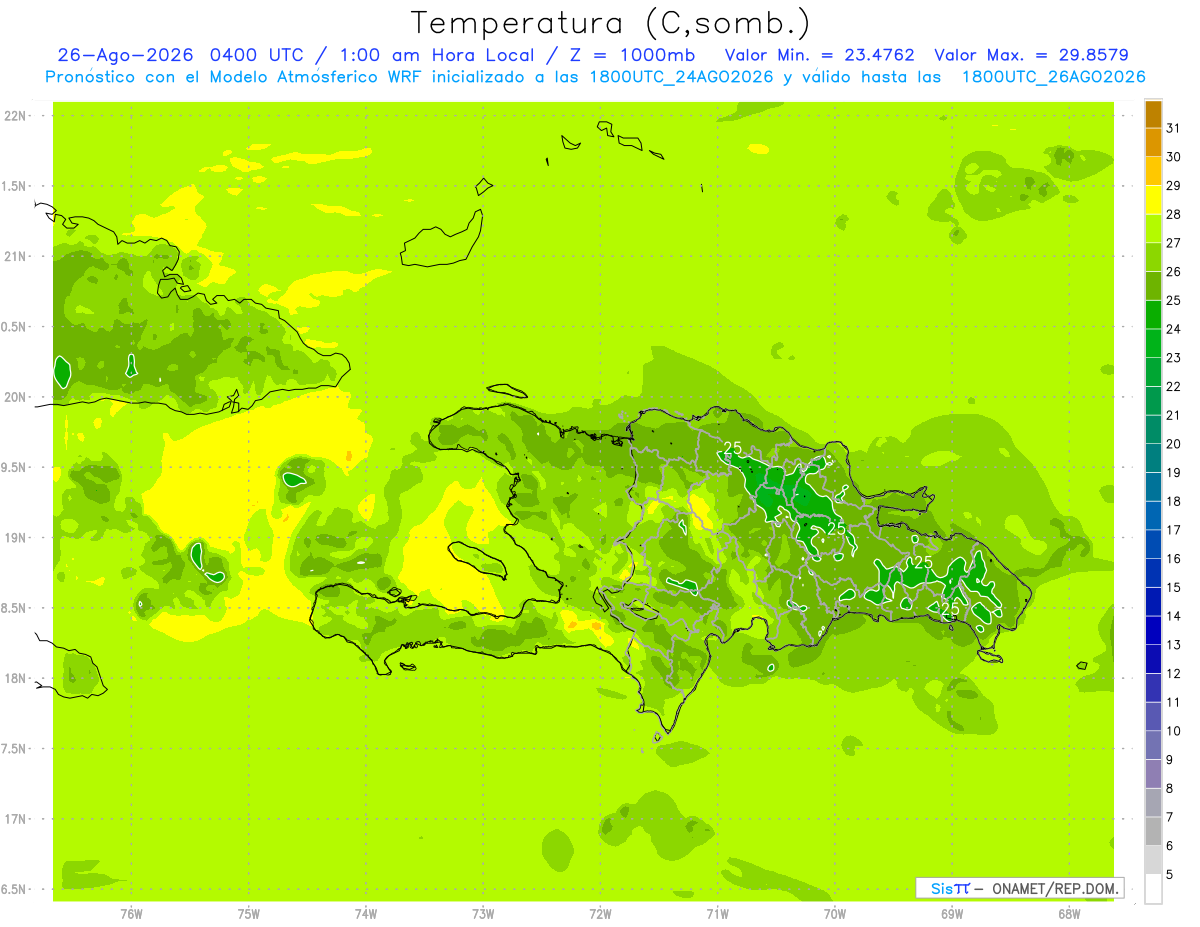Click the '20N' latitude label
The width and height of the screenshot is (1200, 927).
point(16,397)
